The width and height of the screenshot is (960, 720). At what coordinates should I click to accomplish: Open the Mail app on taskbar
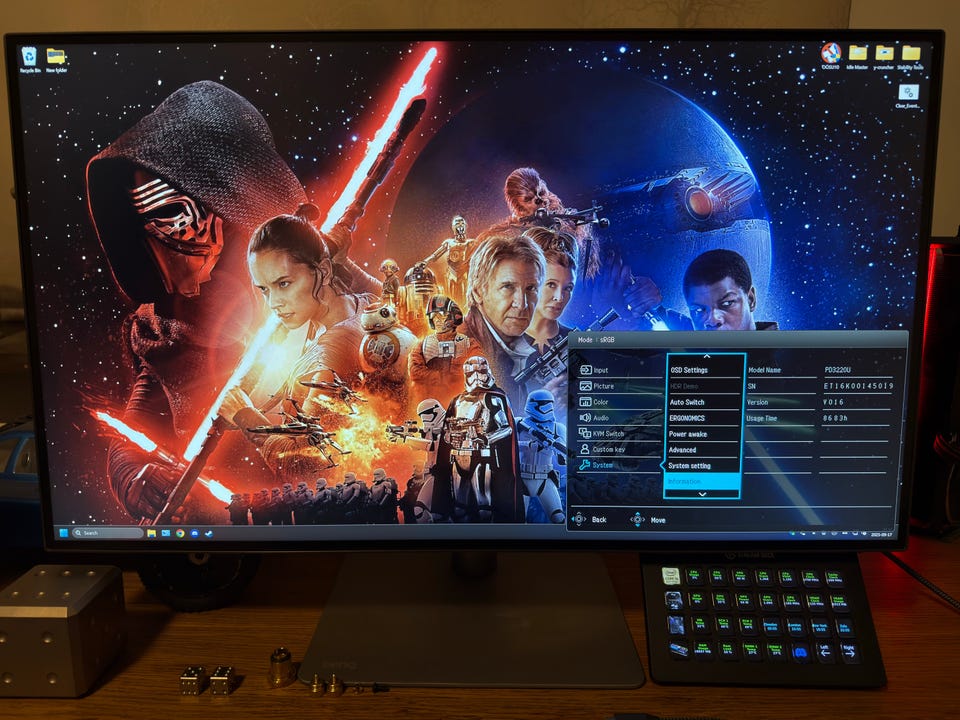(x=166, y=533)
